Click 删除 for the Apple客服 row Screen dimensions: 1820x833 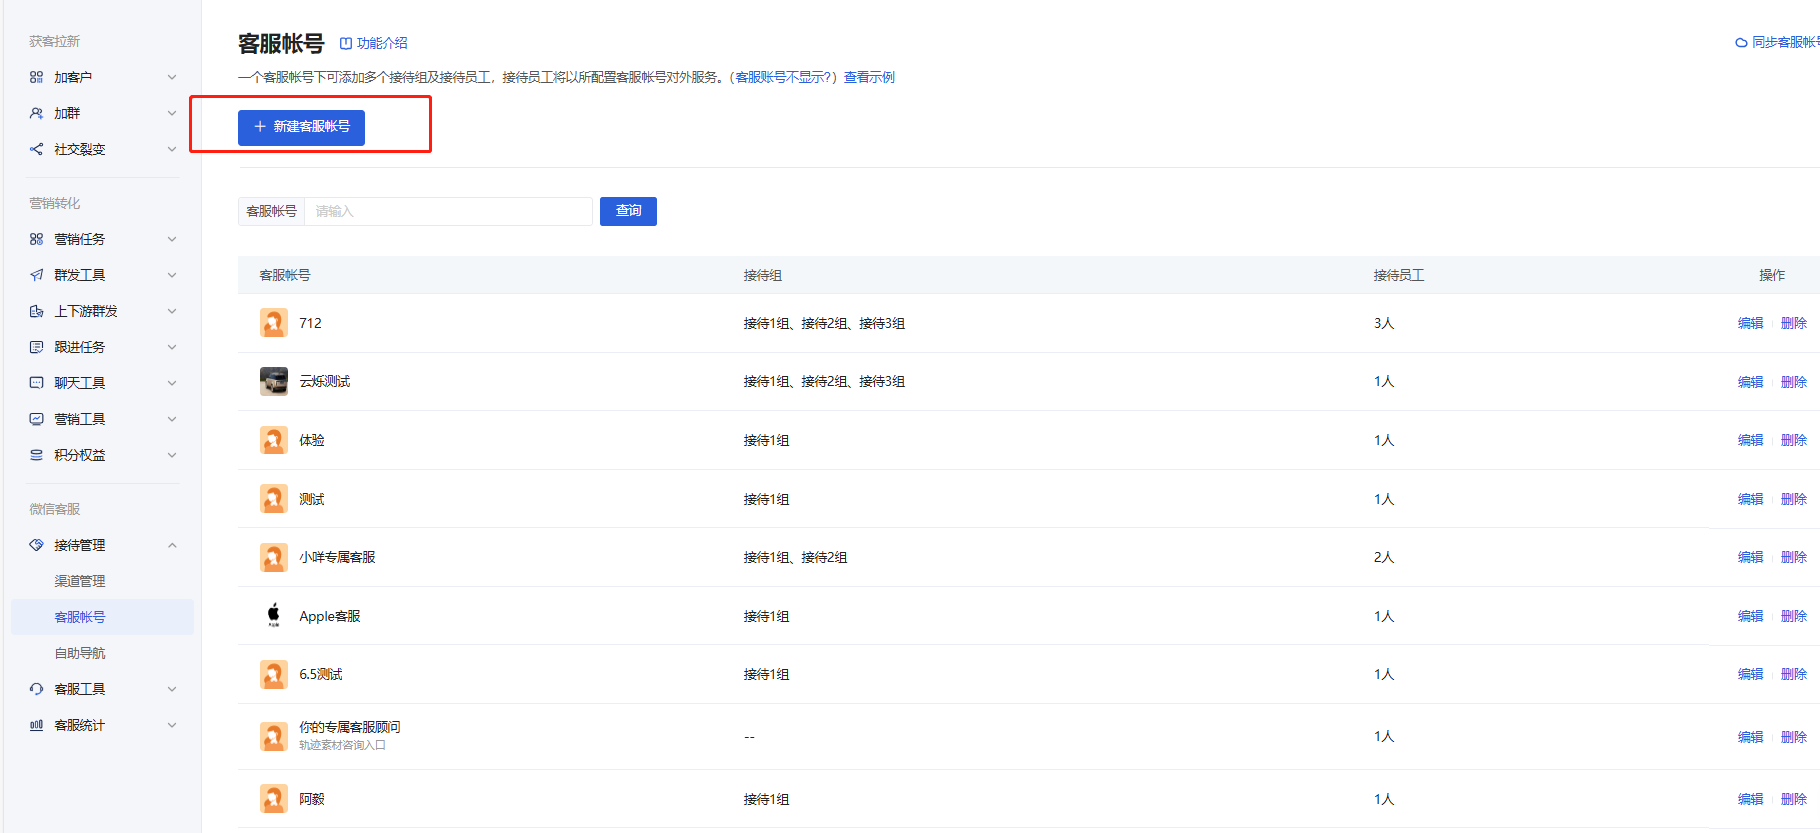(1794, 616)
